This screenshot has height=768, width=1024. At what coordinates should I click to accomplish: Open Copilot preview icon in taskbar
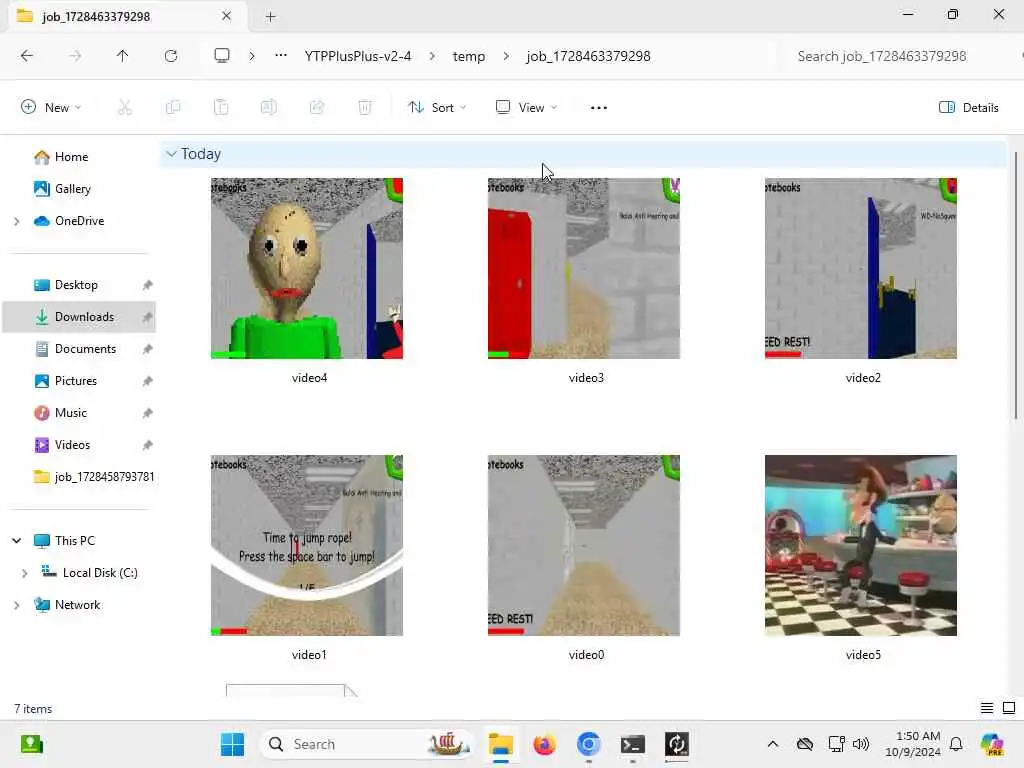pos(992,744)
